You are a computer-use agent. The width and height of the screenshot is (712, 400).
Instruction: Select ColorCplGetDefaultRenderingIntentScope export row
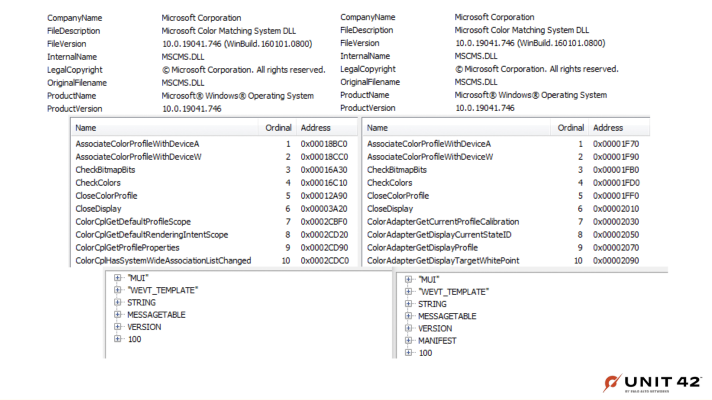(x=214, y=235)
